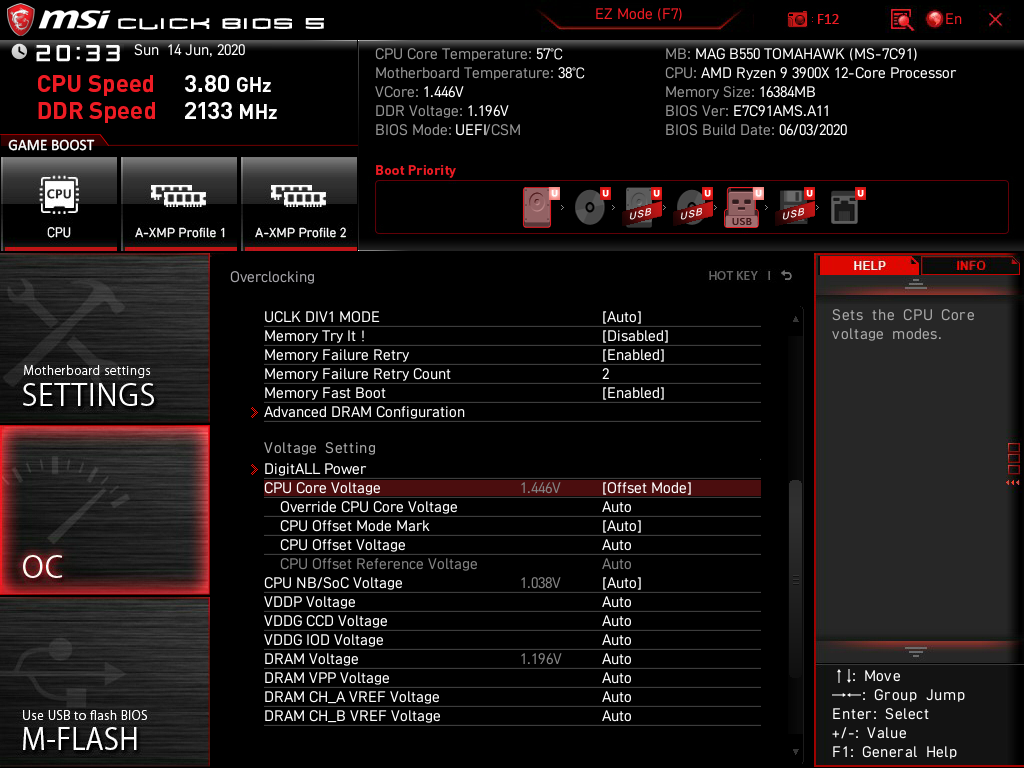Select the highlighted USB key boot device

743,207
